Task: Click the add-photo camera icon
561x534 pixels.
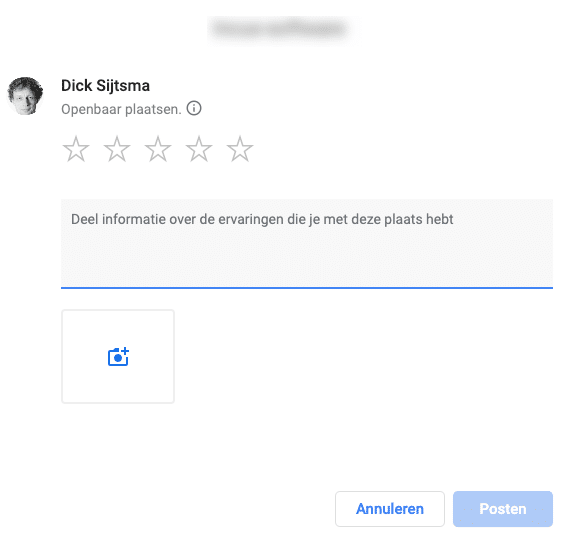Action: click(118, 357)
